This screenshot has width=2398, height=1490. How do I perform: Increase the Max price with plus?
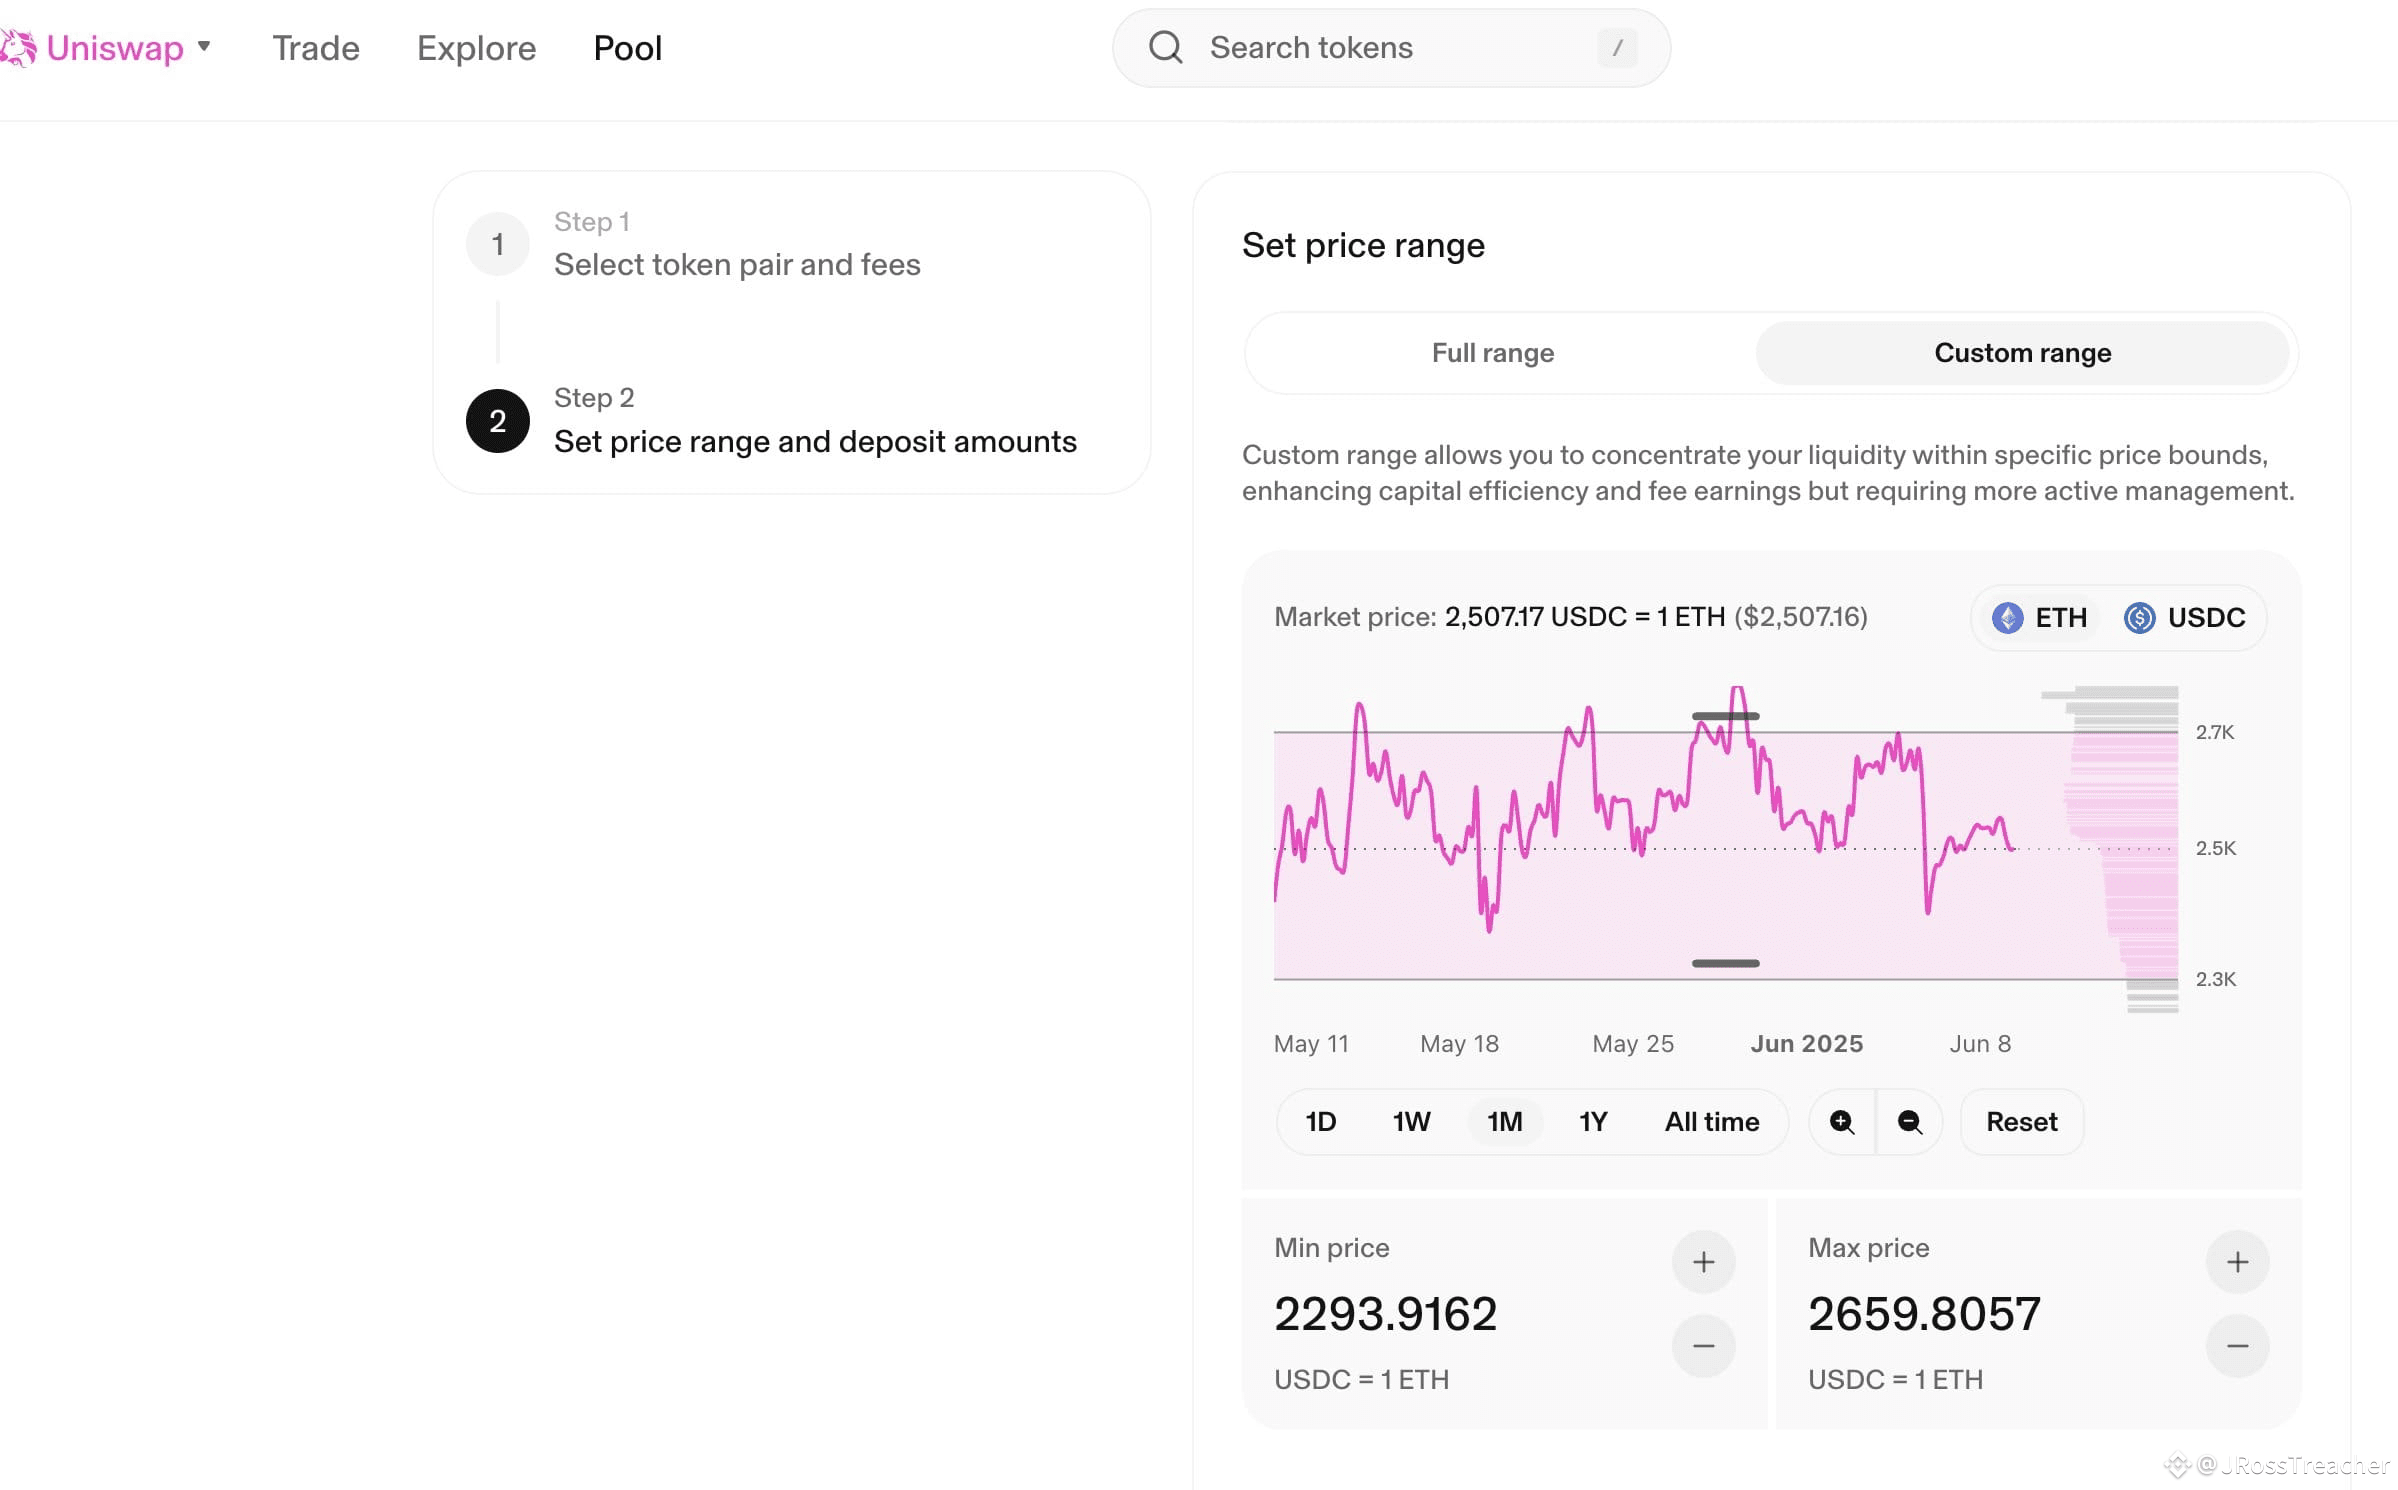click(2238, 1262)
